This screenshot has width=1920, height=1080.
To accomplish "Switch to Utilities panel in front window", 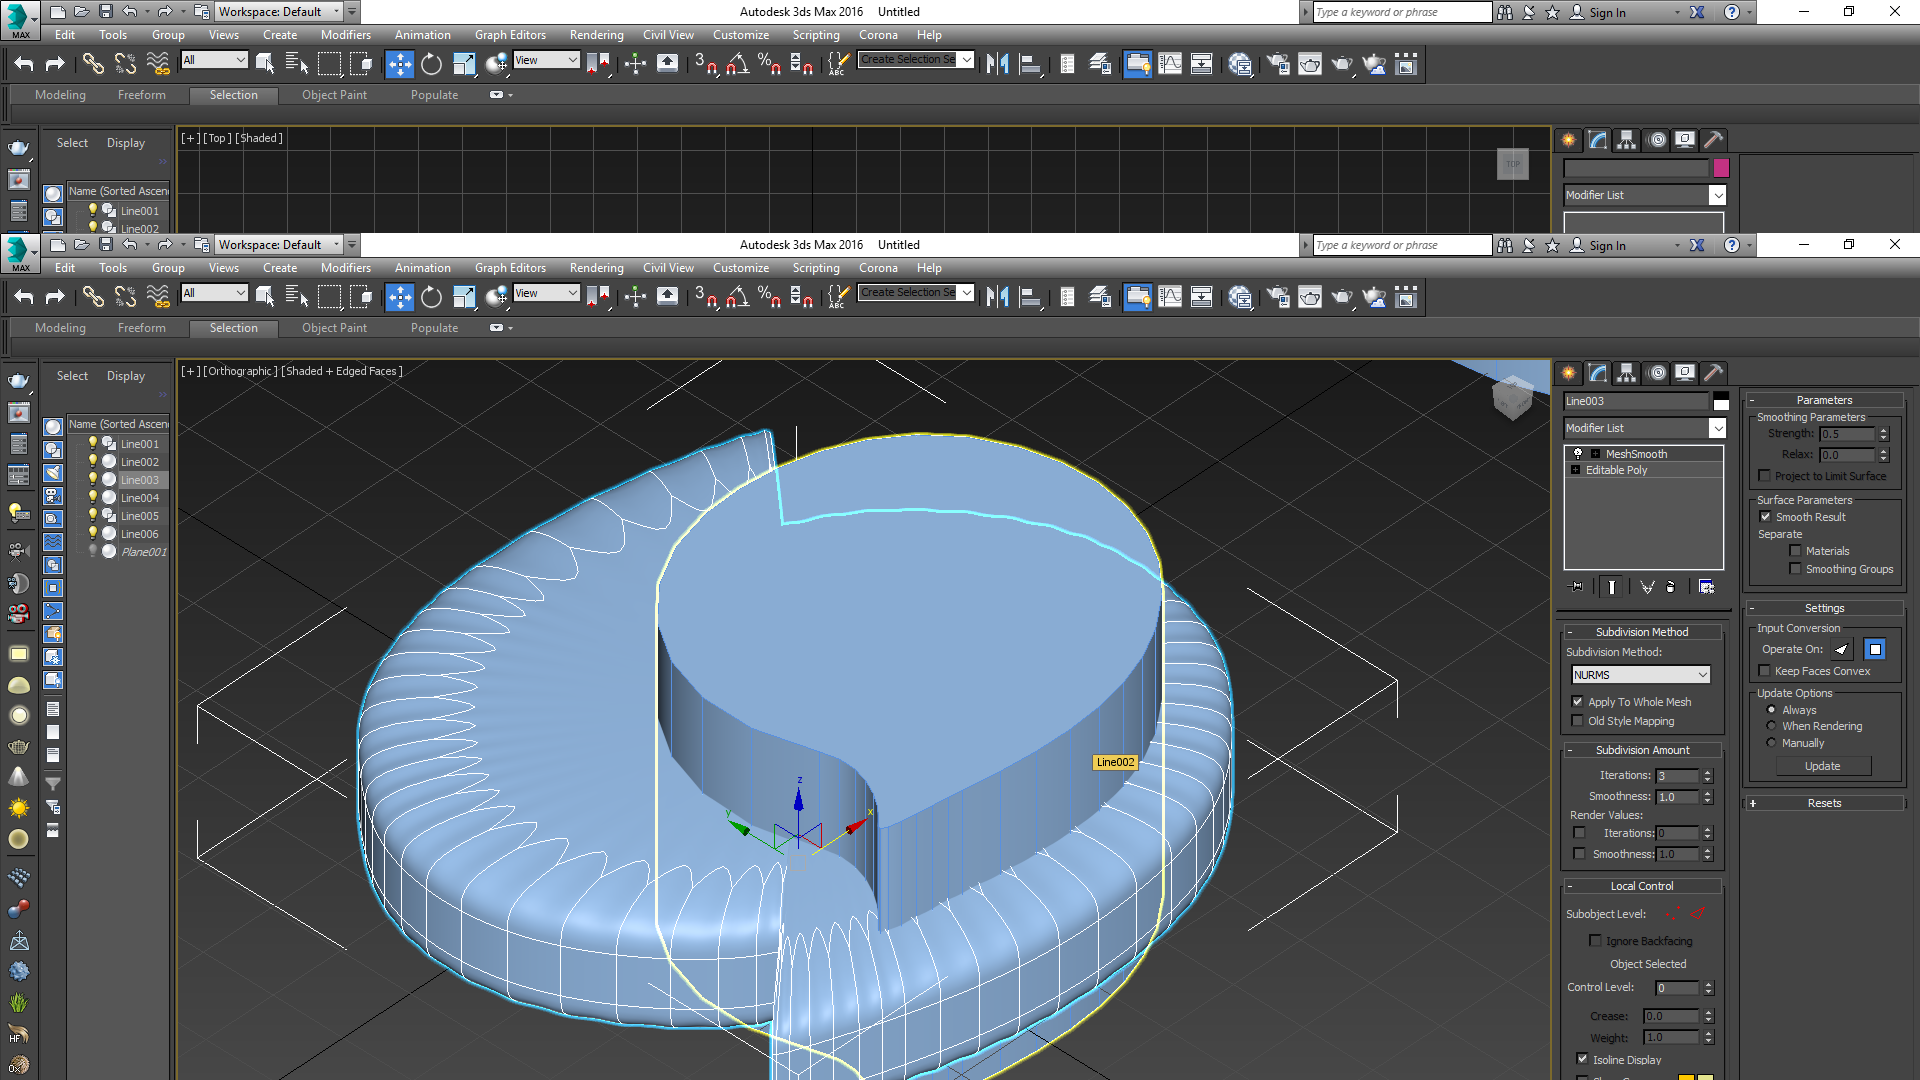I will coord(1714,373).
